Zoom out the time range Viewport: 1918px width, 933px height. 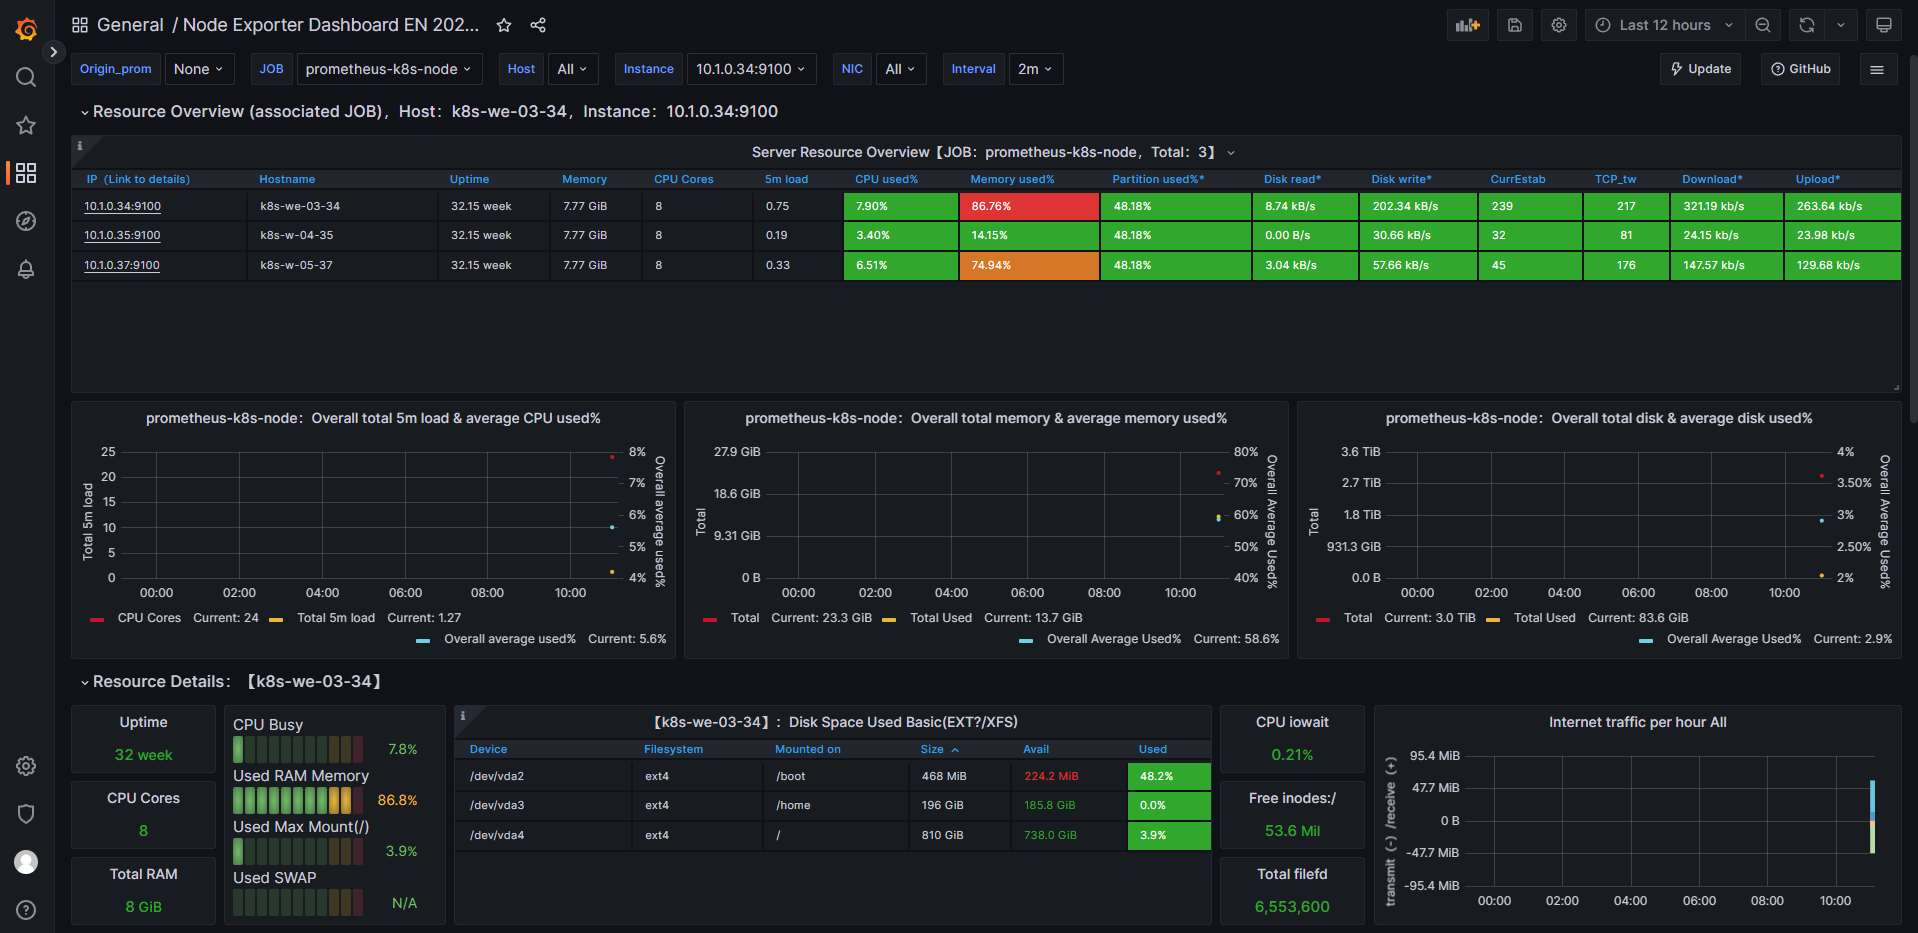coord(1763,25)
